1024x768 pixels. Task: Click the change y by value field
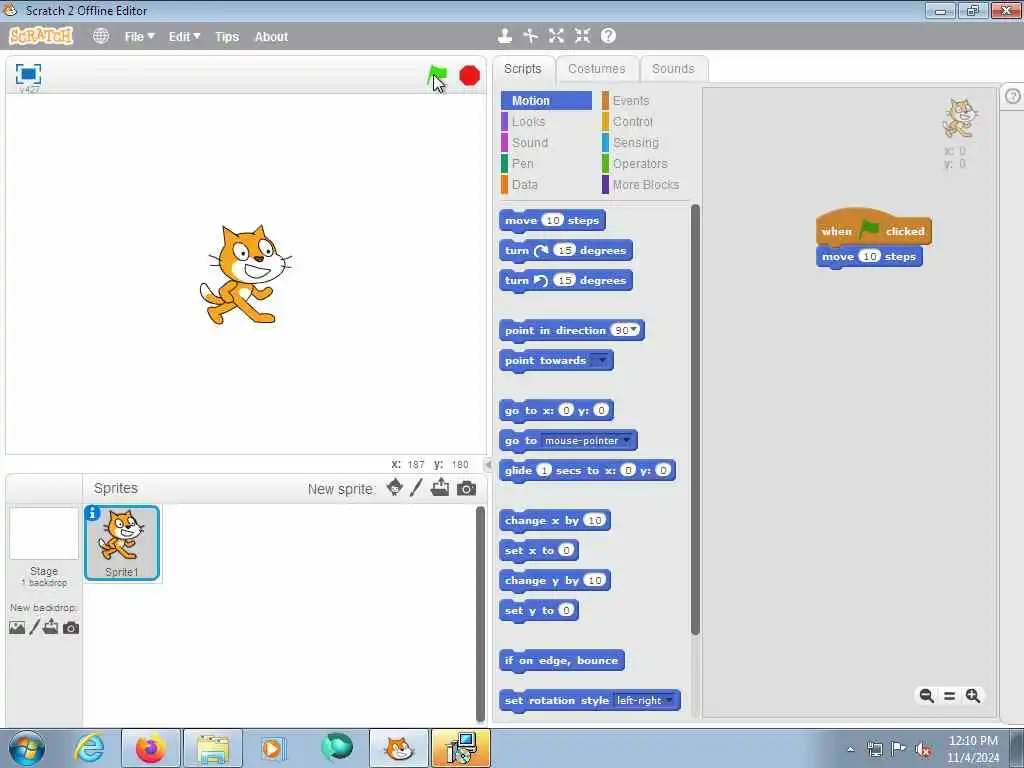[x=594, y=581]
